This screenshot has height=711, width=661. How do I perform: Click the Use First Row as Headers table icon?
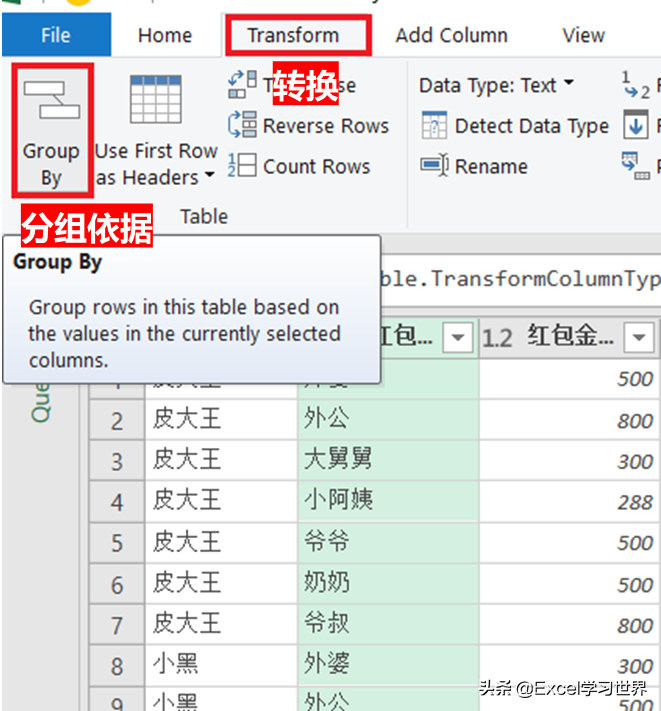(156, 99)
